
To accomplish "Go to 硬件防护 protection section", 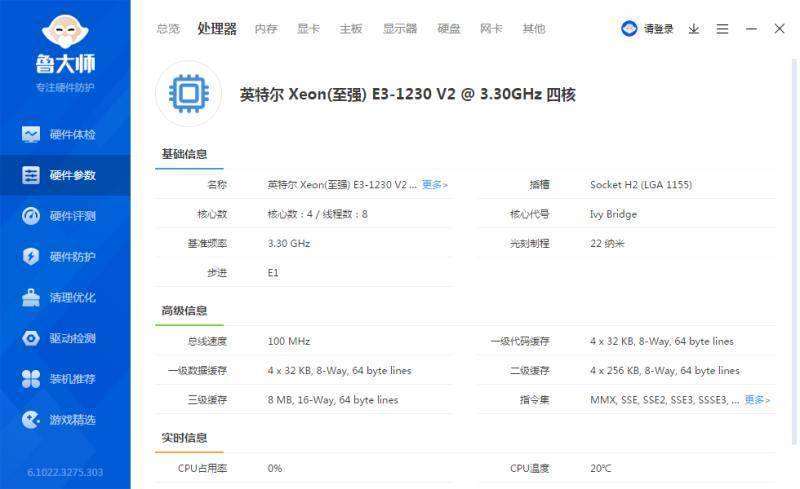I will click(65, 257).
